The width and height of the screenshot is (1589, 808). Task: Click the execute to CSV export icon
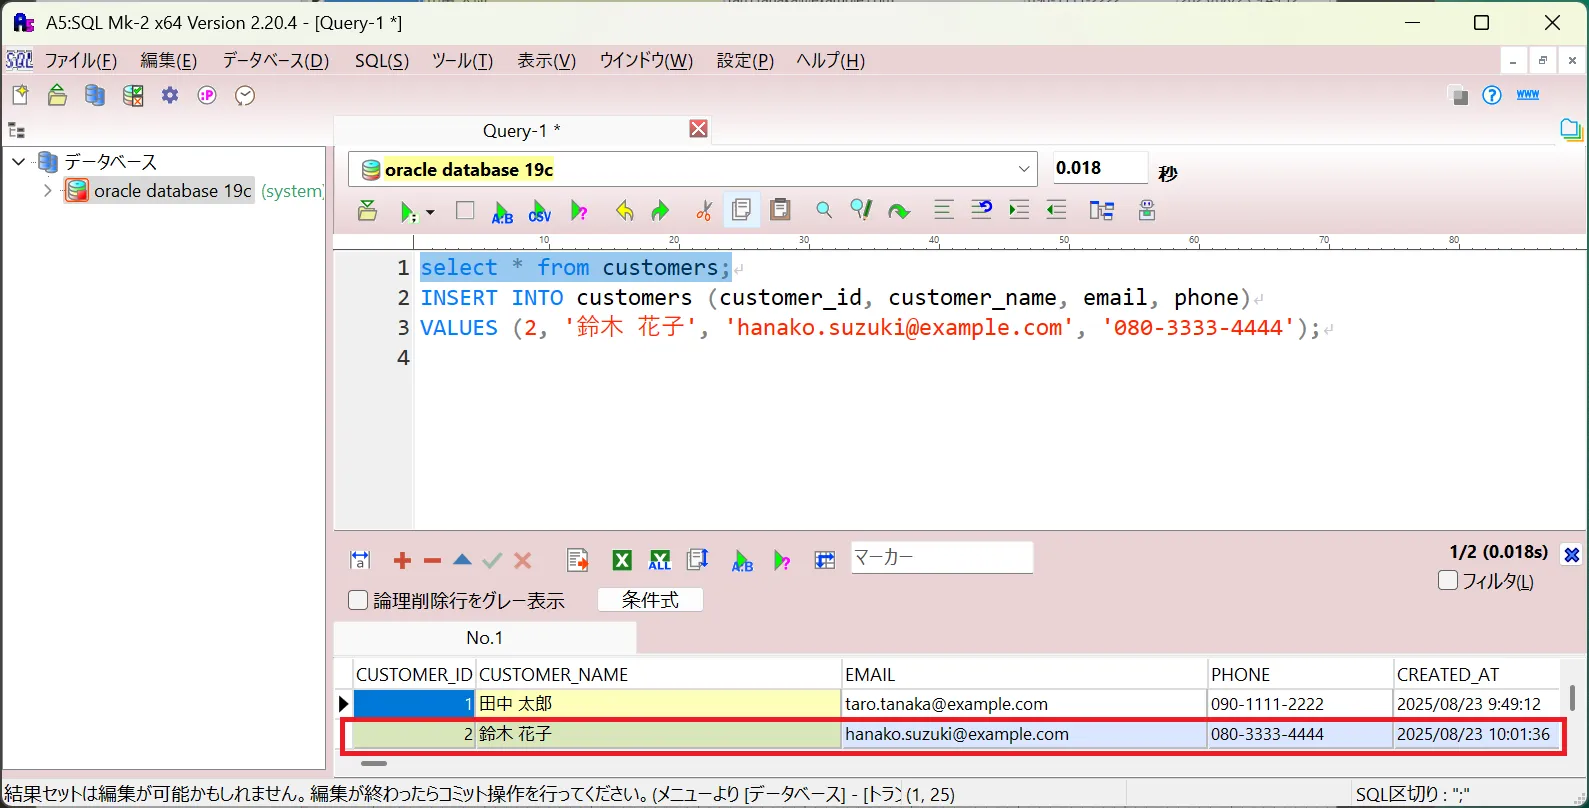click(540, 211)
